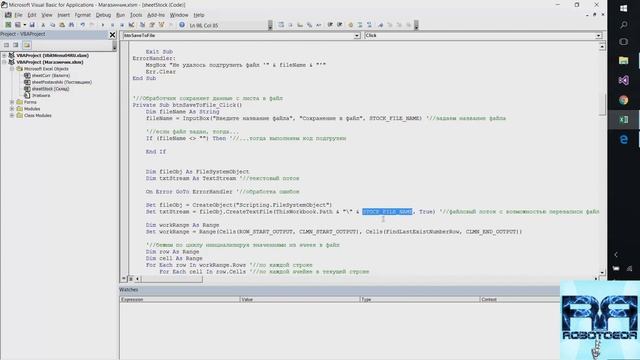
Task: Open the Debug menu
Action: coord(103,15)
